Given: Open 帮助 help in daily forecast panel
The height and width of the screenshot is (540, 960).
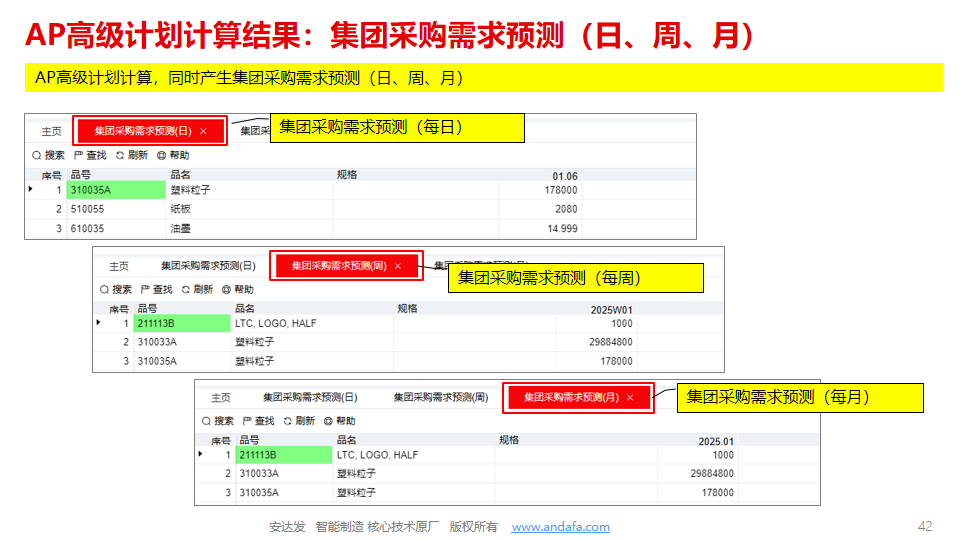Looking at the screenshot, I should pyautogui.click(x=162, y=156).
